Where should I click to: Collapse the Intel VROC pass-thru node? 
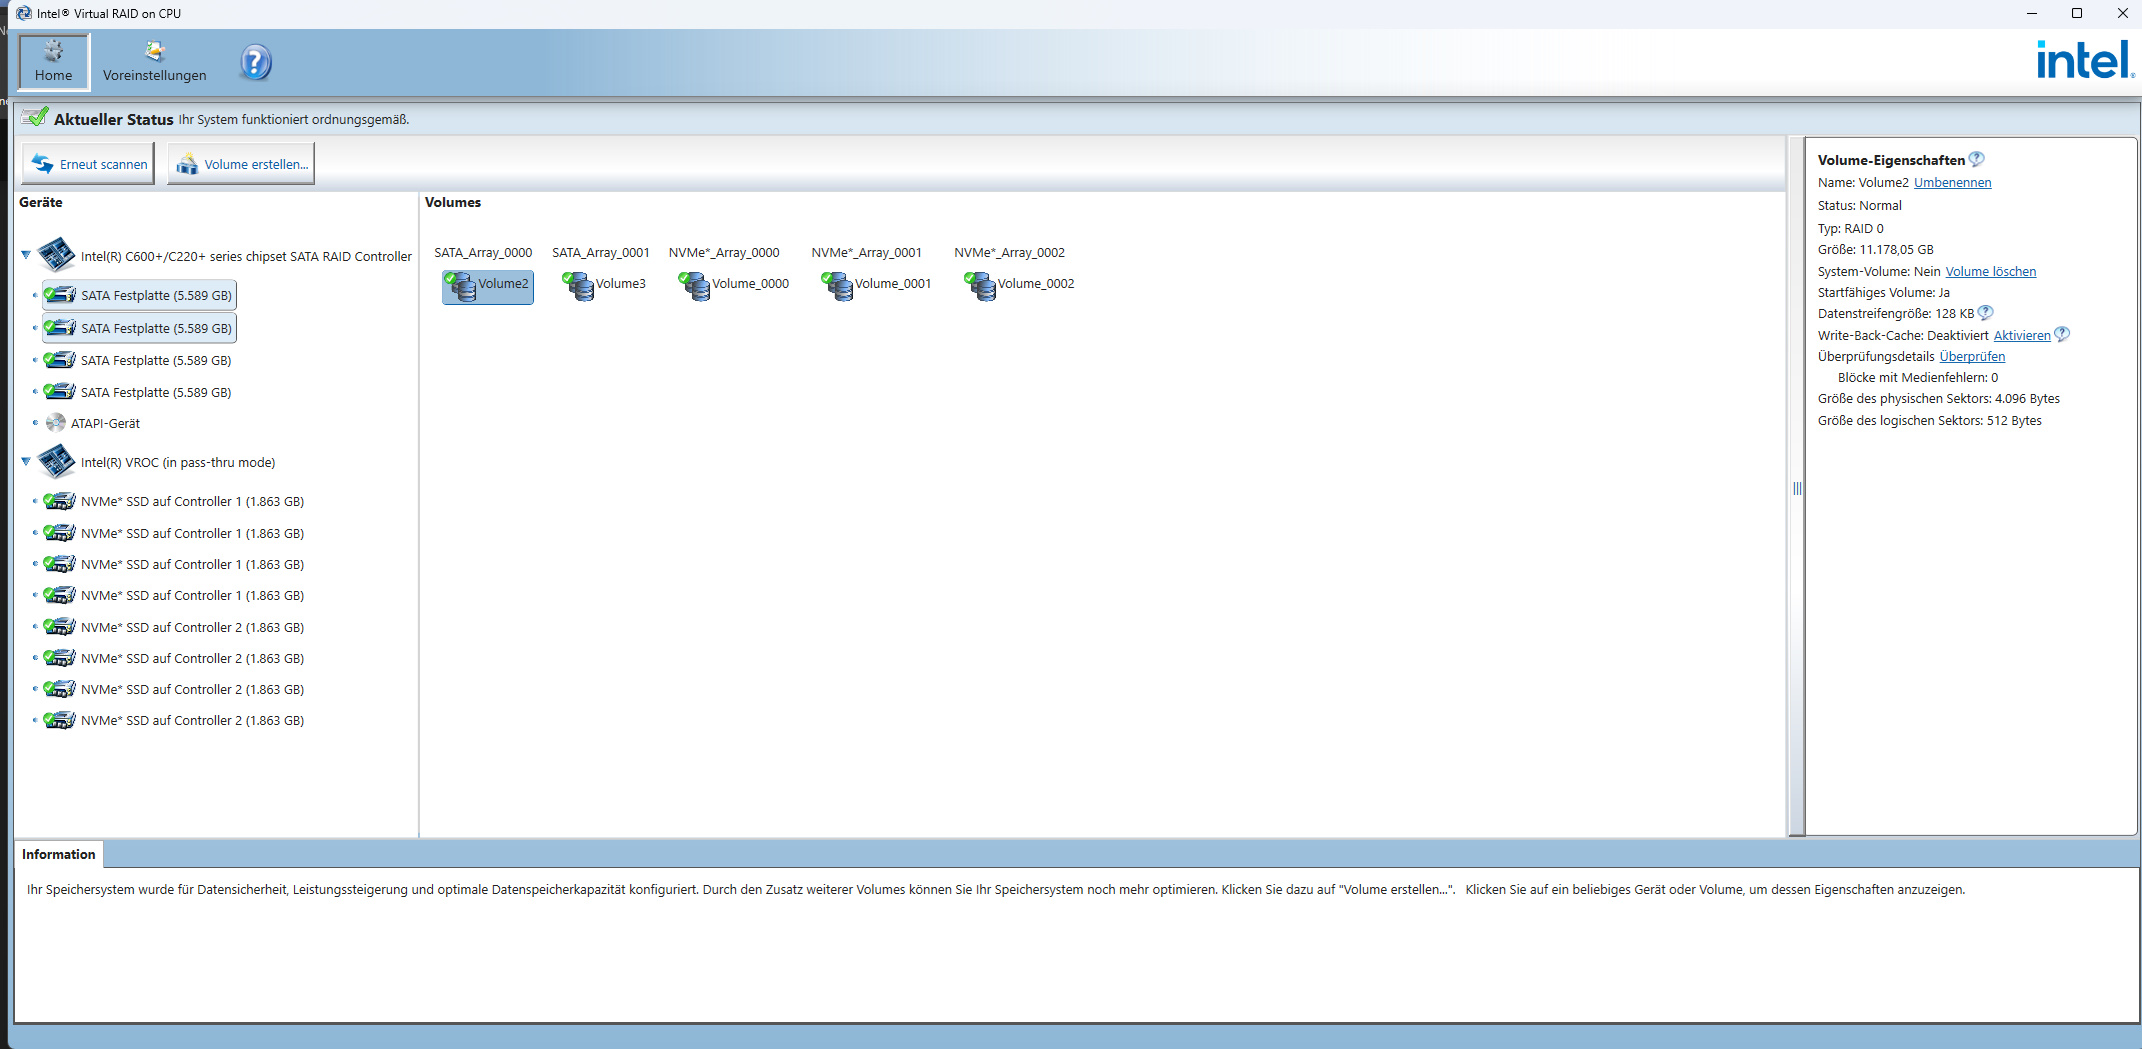26,461
